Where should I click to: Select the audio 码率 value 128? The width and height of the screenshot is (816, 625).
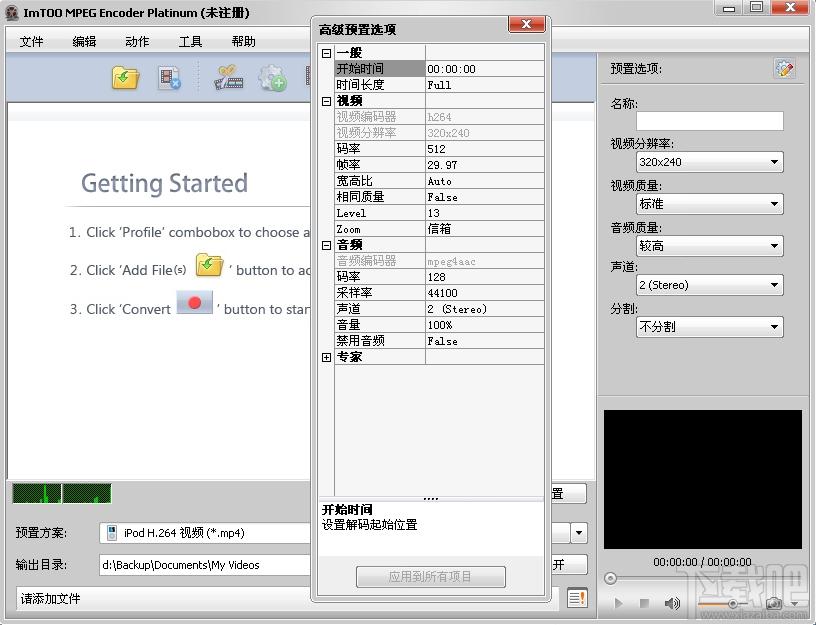[x=484, y=277]
